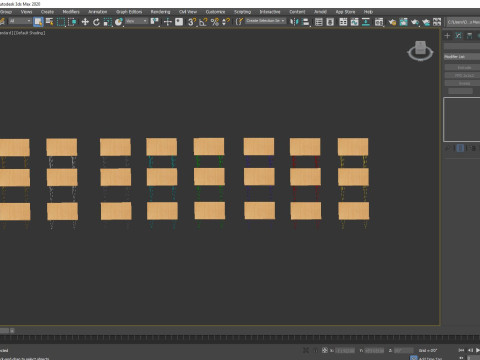Click Render in the Cloud icon
Image resolution: width=480 pixels, height=360 pixels.
(426, 22)
